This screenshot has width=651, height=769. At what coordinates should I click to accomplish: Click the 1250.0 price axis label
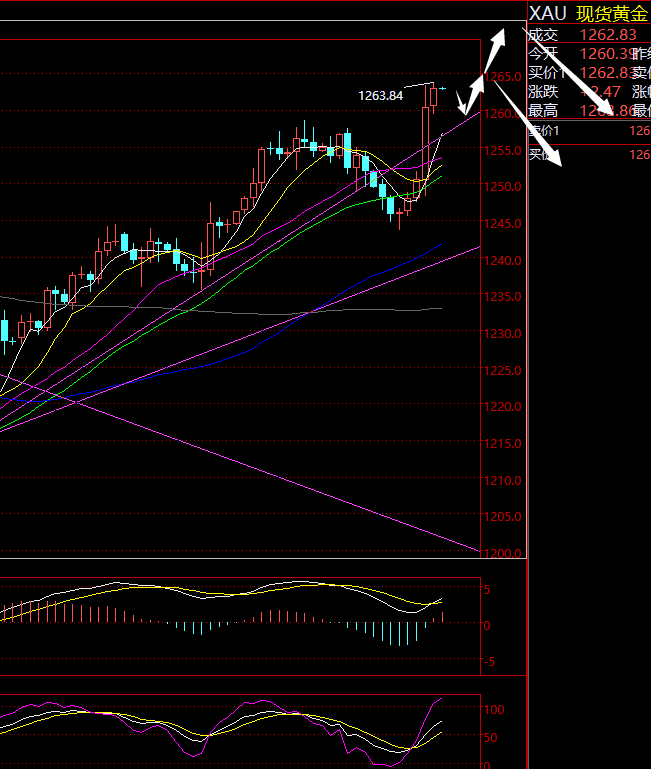[503, 187]
